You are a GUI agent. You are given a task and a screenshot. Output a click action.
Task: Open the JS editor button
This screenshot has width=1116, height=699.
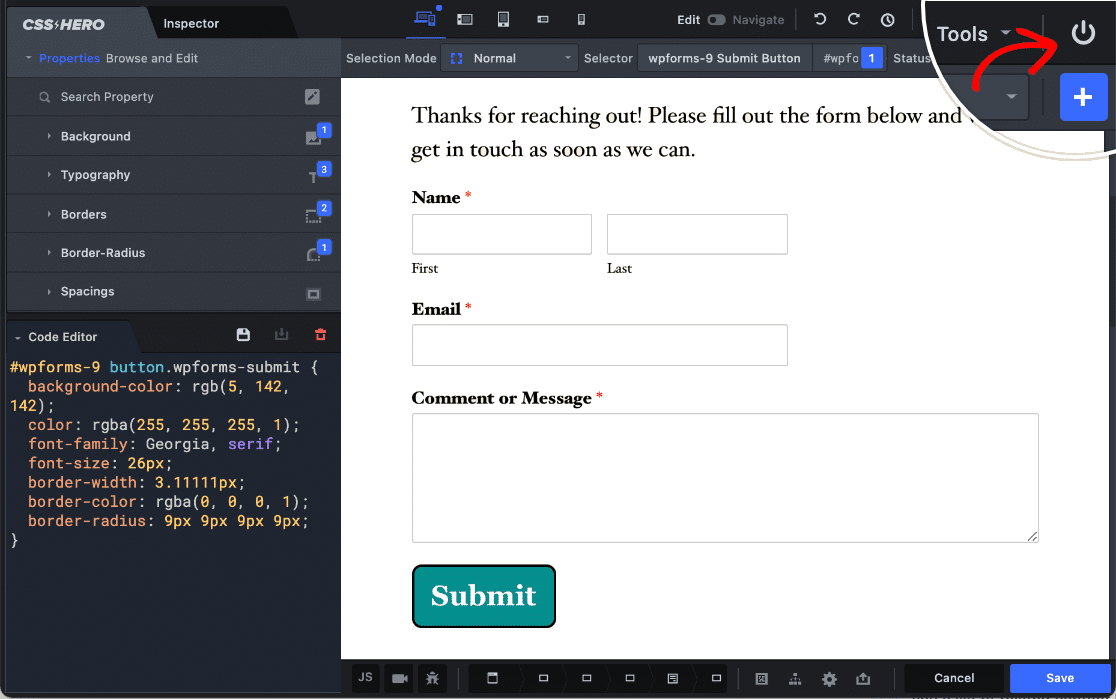point(365,678)
